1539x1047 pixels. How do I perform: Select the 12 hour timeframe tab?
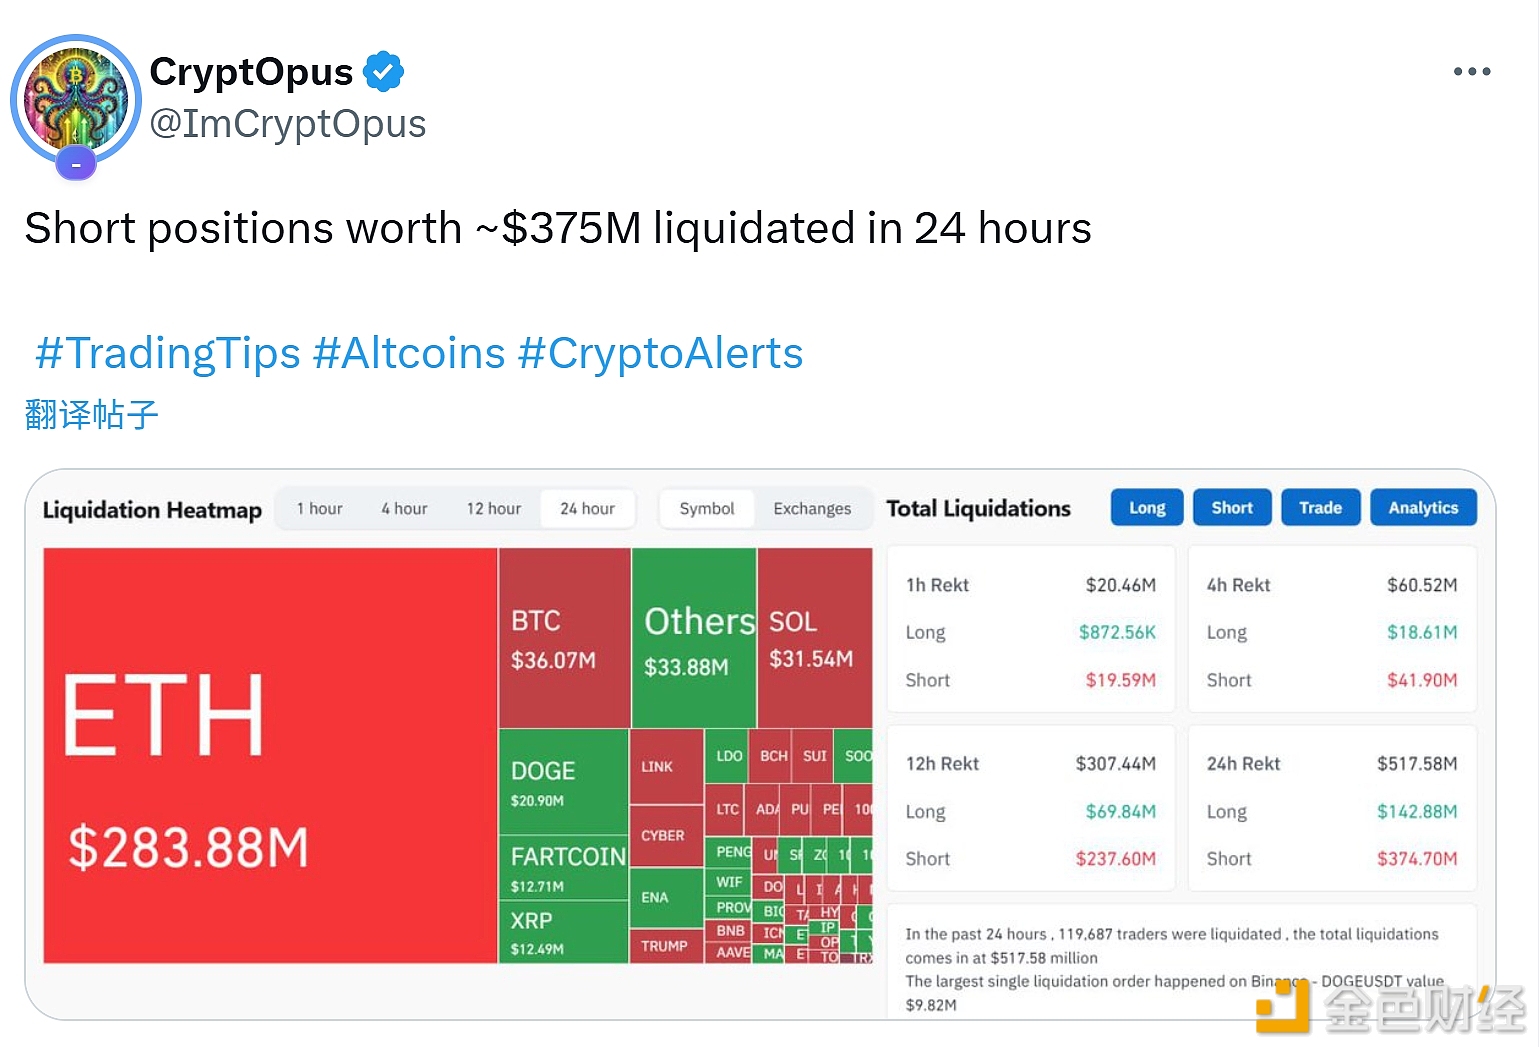pyautogui.click(x=493, y=509)
